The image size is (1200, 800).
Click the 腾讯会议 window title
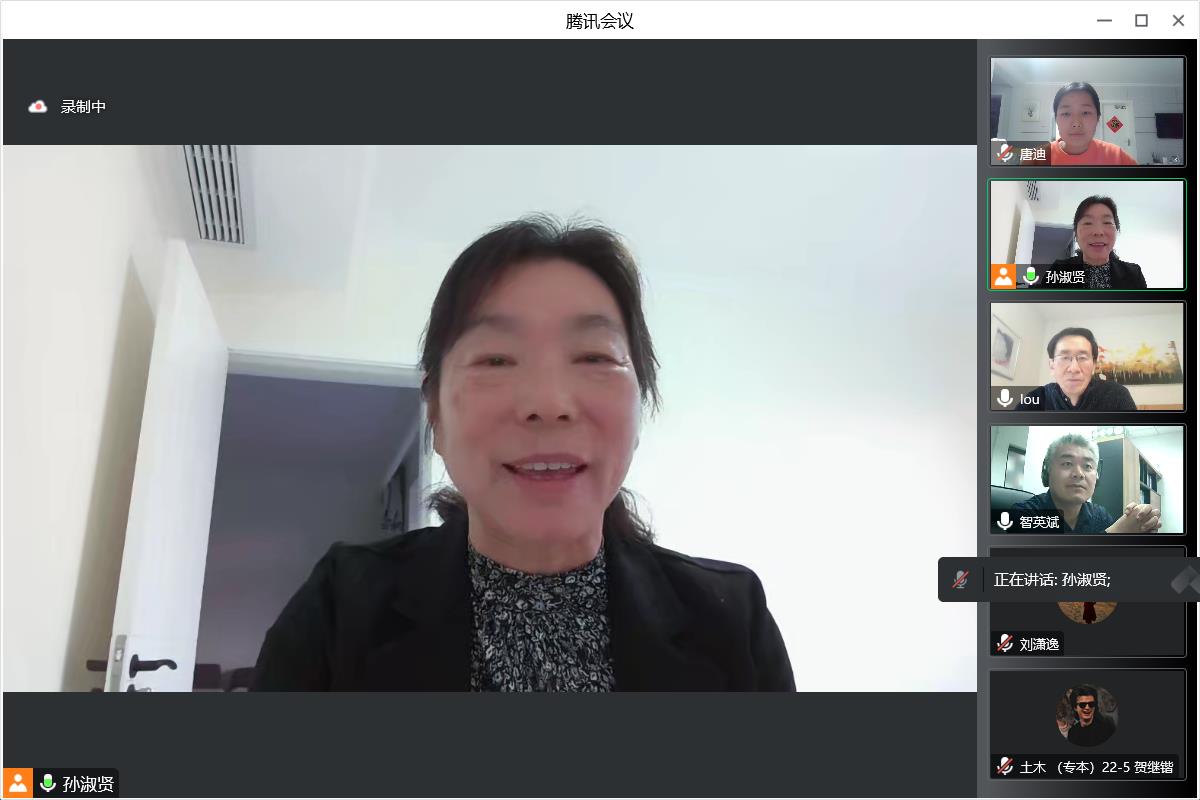pyautogui.click(x=600, y=20)
